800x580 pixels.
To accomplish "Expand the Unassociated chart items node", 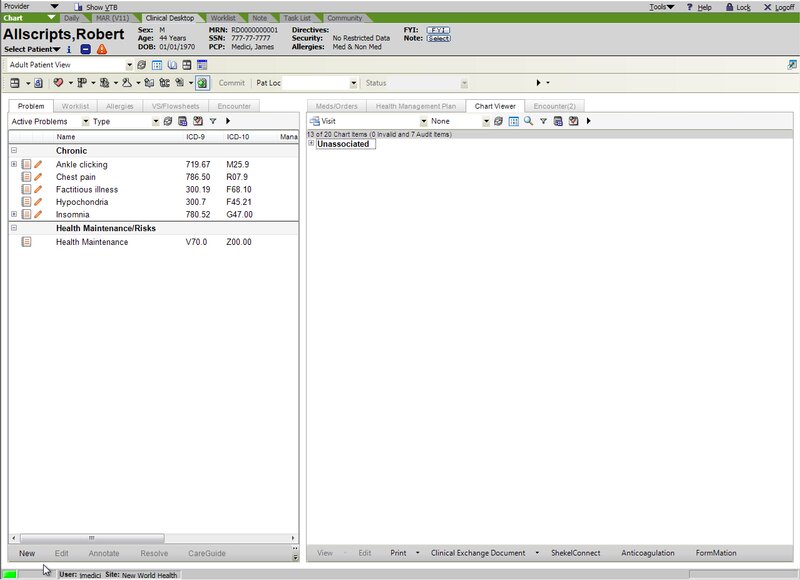I will tap(311, 143).
